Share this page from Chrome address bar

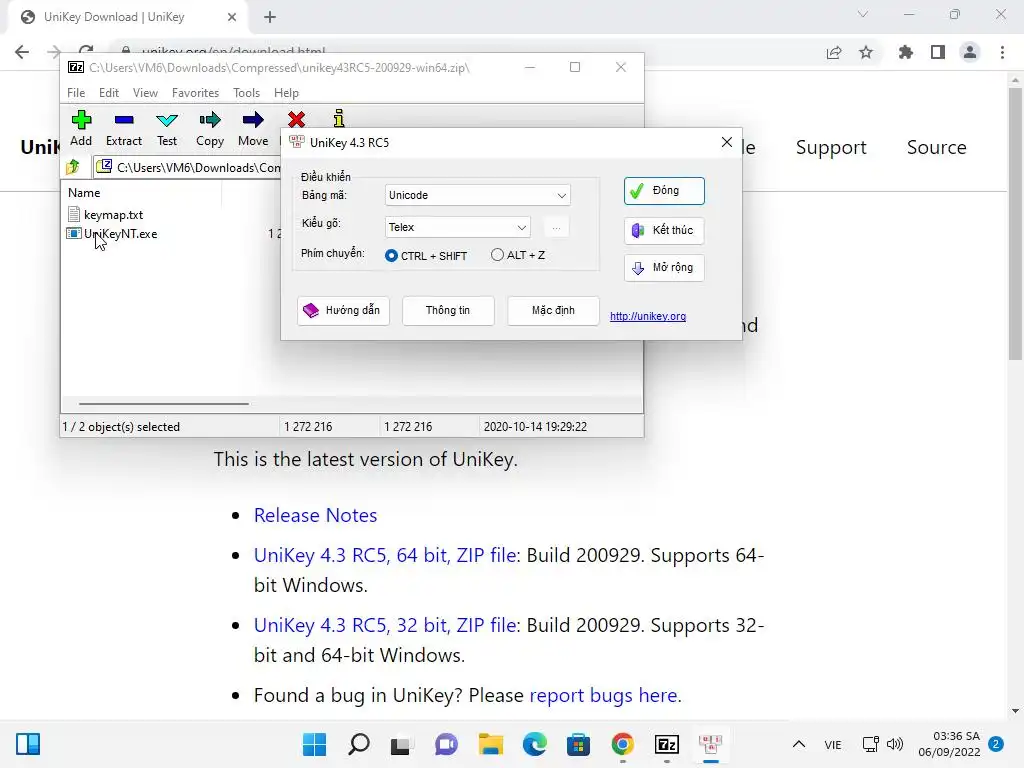click(x=834, y=52)
